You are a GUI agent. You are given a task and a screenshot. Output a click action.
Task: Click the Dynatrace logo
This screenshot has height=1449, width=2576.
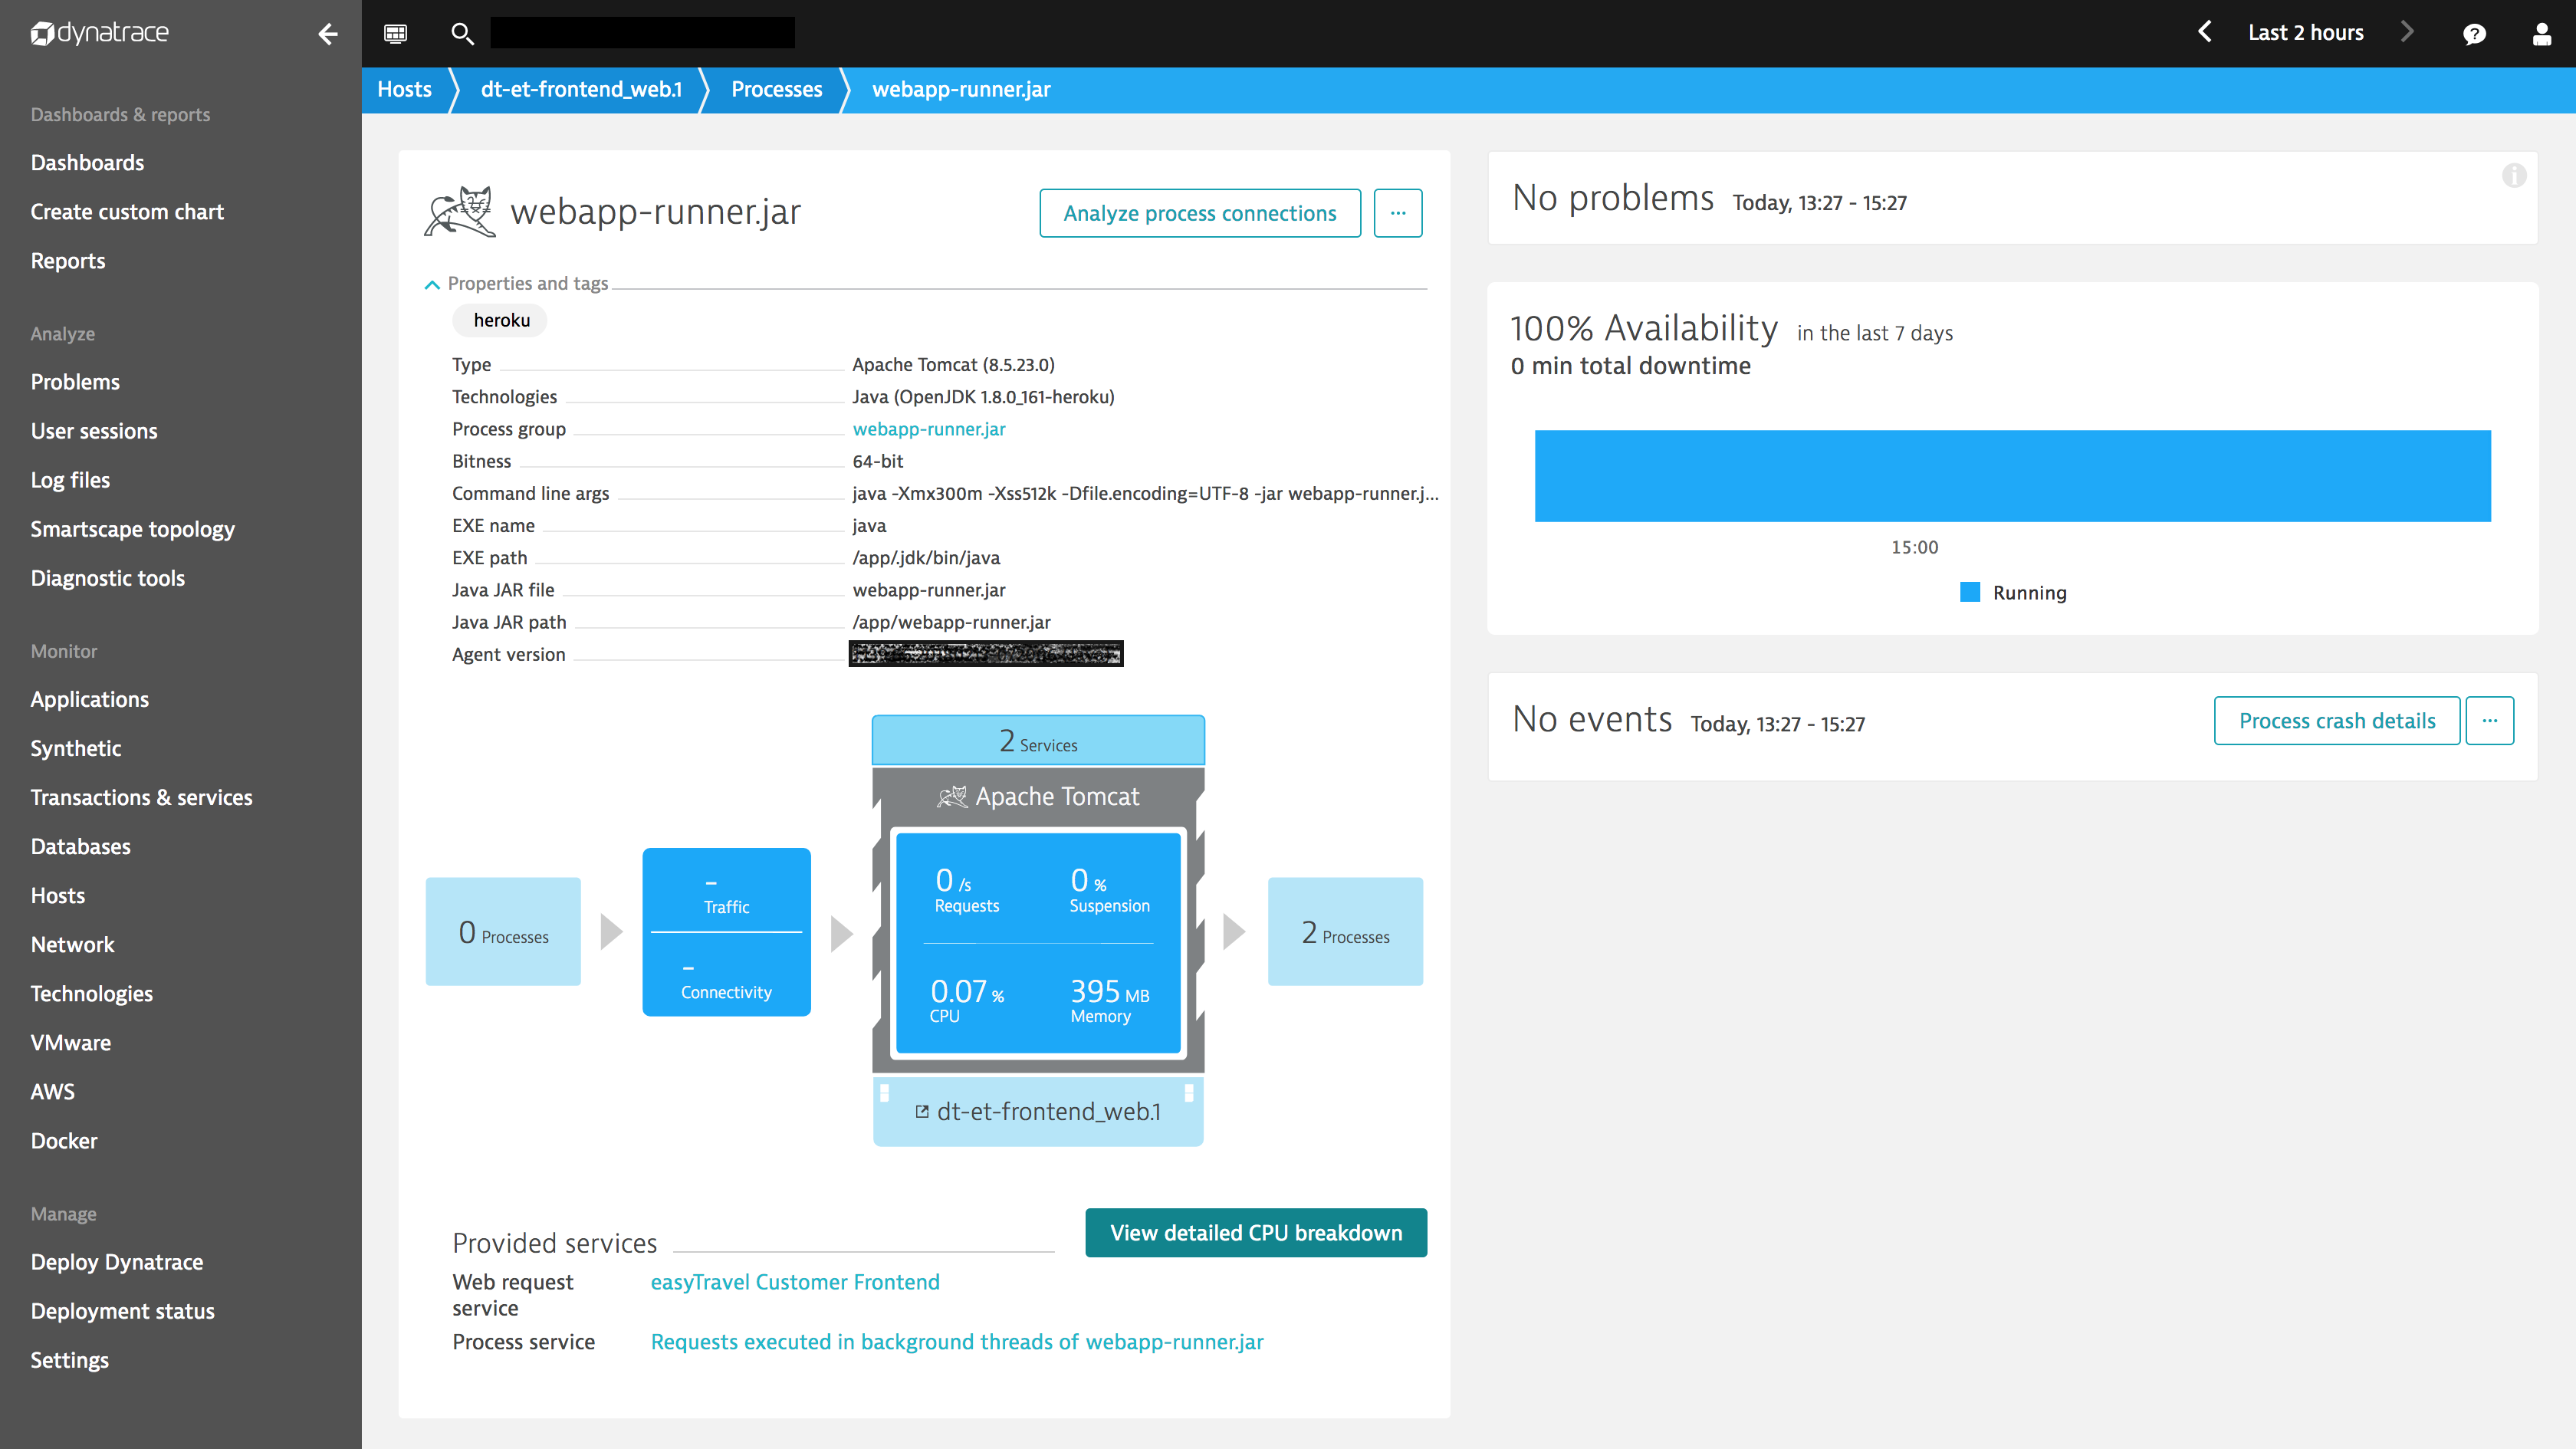(x=99, y=33)
